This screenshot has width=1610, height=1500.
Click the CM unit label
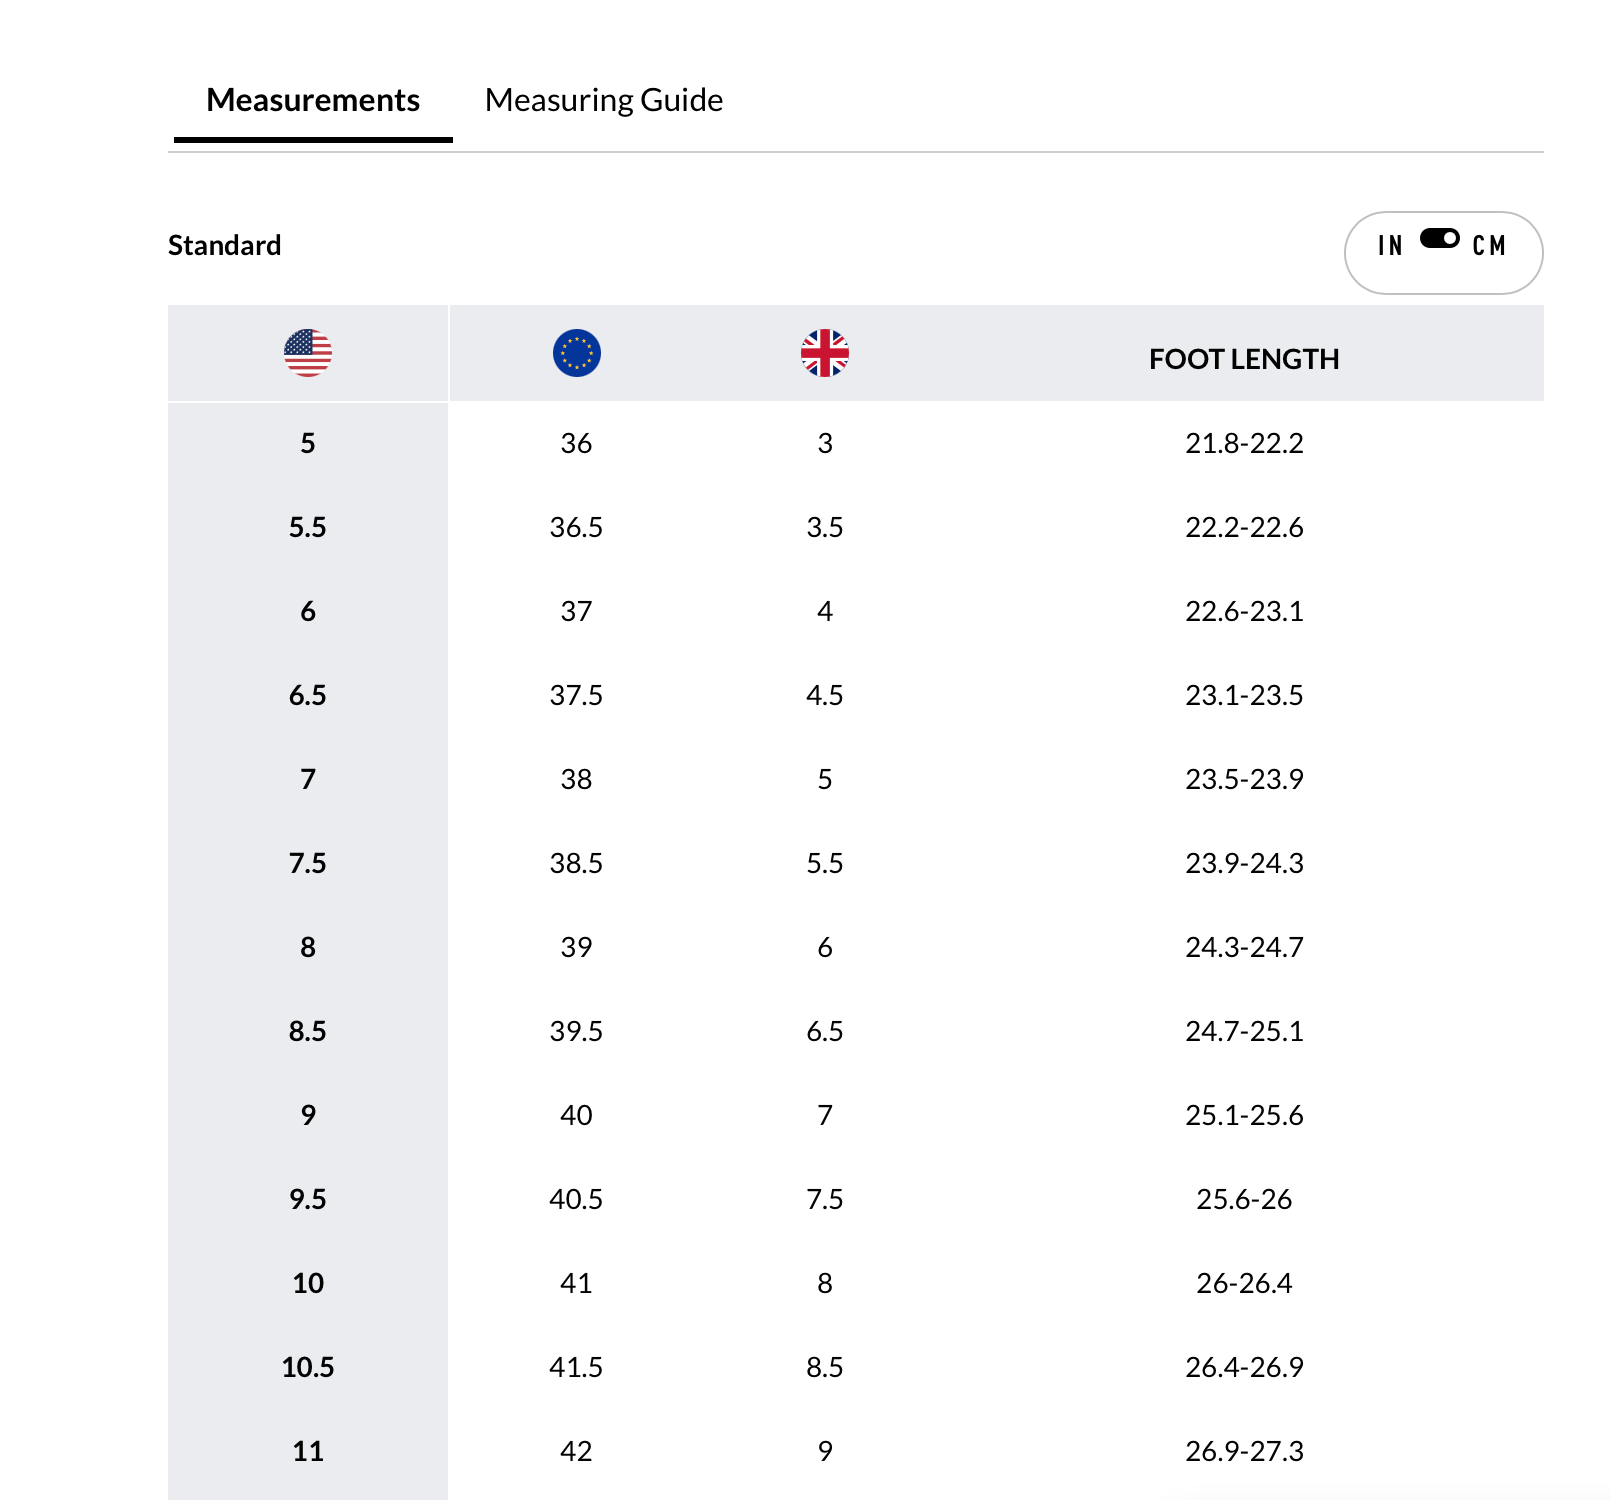point(1489,246)
